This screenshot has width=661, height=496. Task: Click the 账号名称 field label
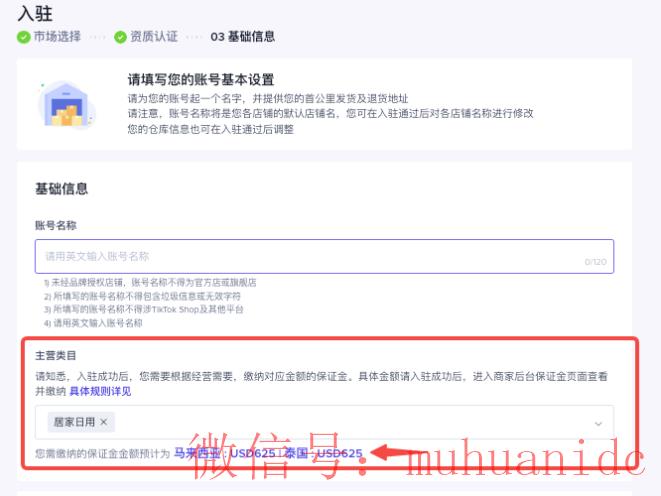click(x=56, y=225)
